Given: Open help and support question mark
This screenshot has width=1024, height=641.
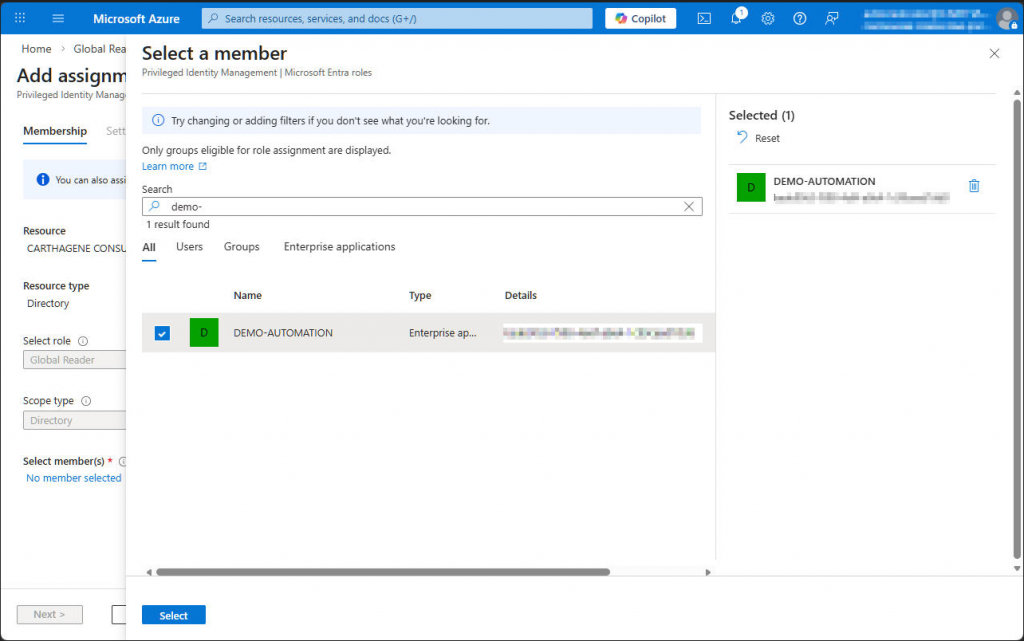Looking at the screenshot, I should point(798,17).
